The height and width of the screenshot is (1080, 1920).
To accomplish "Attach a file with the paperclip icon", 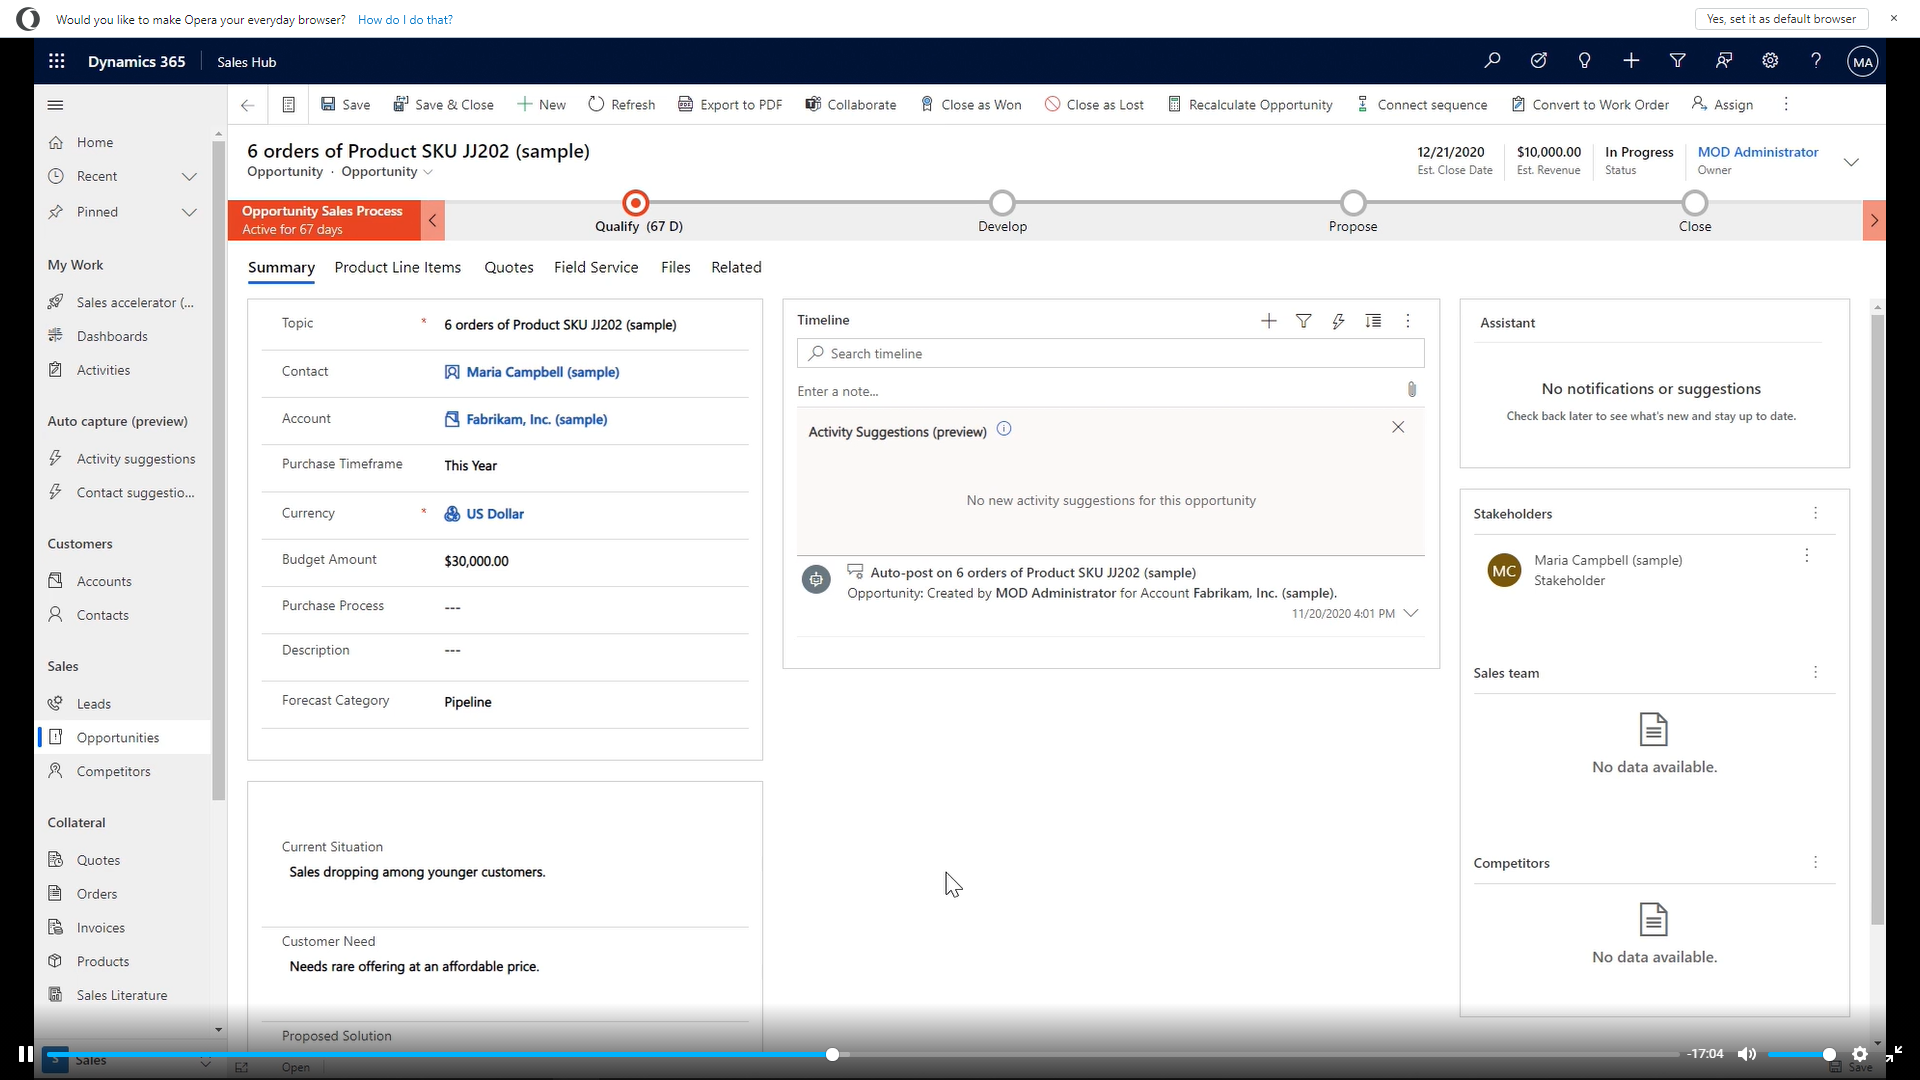I will point(1412,390).
